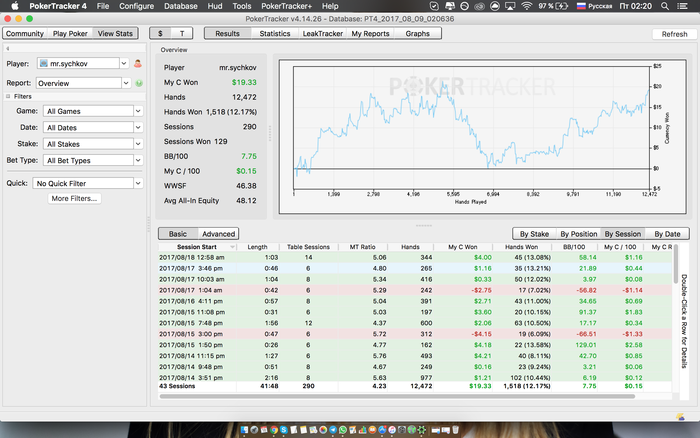
Task: Sort table by Hands Won column header
Action: (521, 247)
